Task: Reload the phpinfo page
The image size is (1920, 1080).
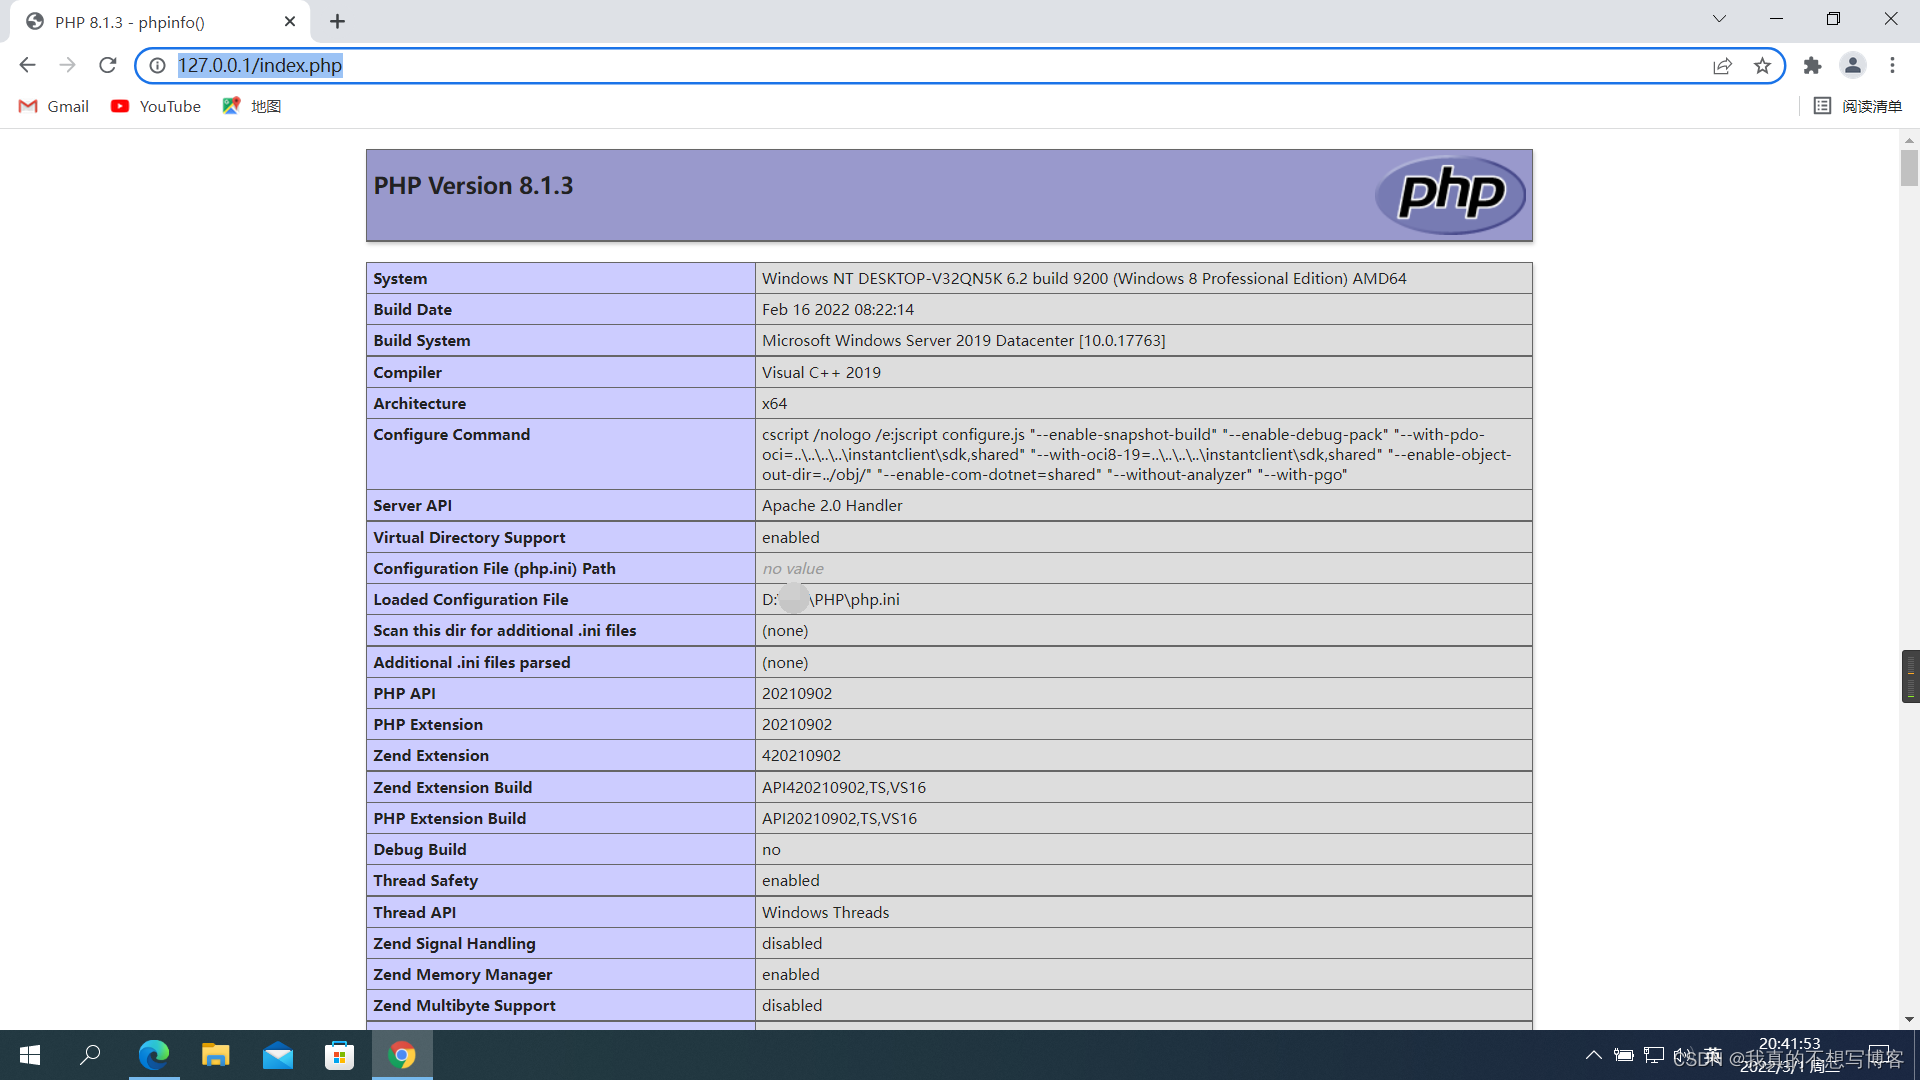Action: [108, 65]
